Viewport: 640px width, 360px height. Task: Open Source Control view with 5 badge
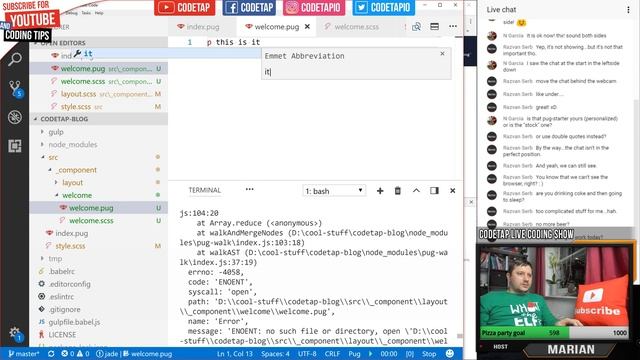15,89
